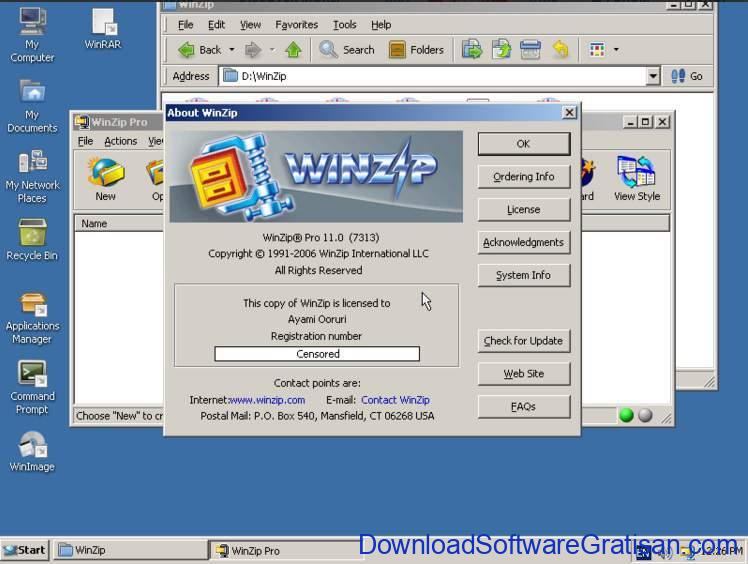Image resolution: width=748 pixels, height=564 pixels.
Task: Click the WinZip logo banner image
Action: [x=316, y=177]
